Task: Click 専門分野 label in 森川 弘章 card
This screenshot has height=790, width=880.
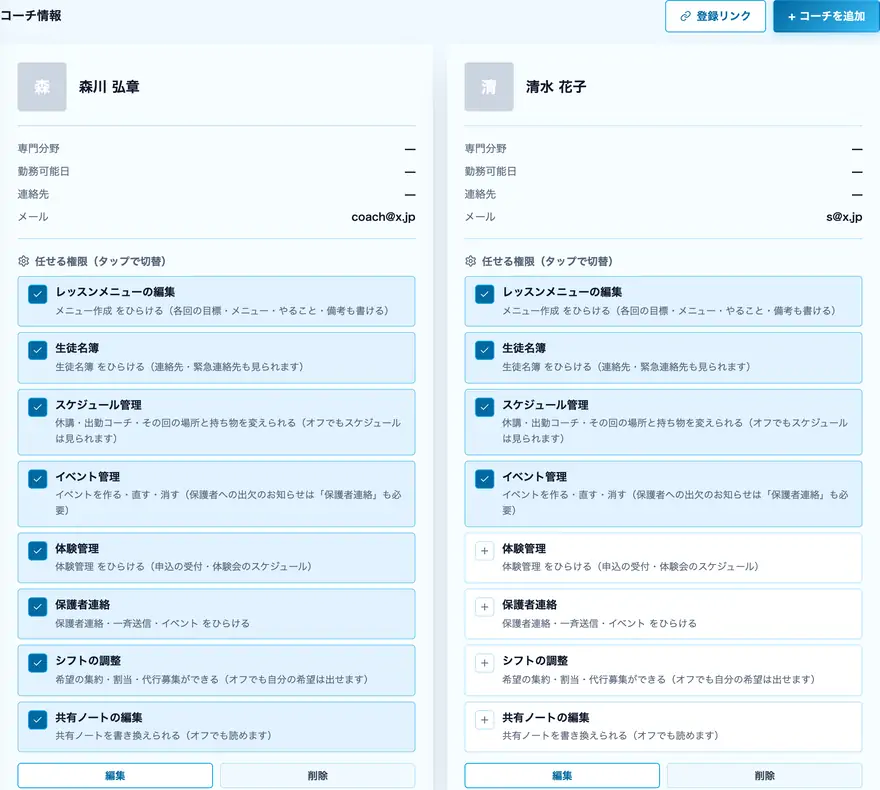Action: (39, 148)
